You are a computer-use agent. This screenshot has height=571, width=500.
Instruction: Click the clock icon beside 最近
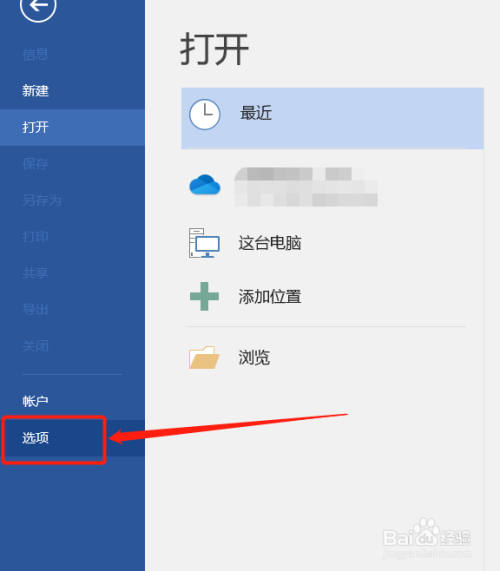[205, 114]
